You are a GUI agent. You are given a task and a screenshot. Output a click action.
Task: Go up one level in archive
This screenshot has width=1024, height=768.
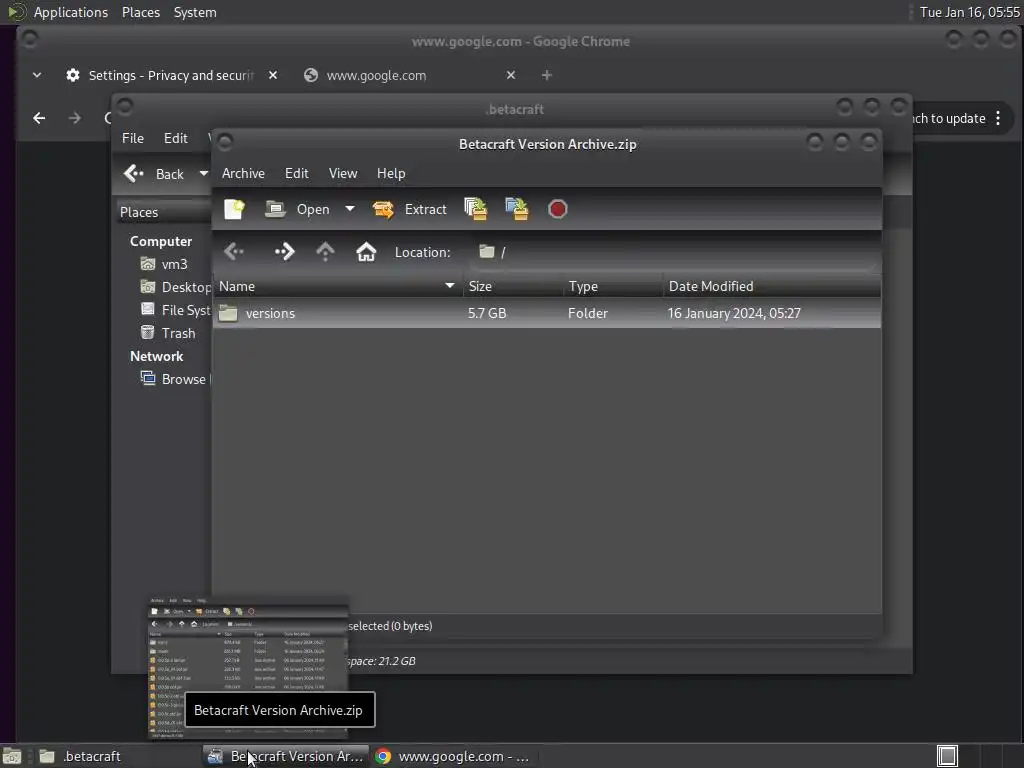[325, 252]
